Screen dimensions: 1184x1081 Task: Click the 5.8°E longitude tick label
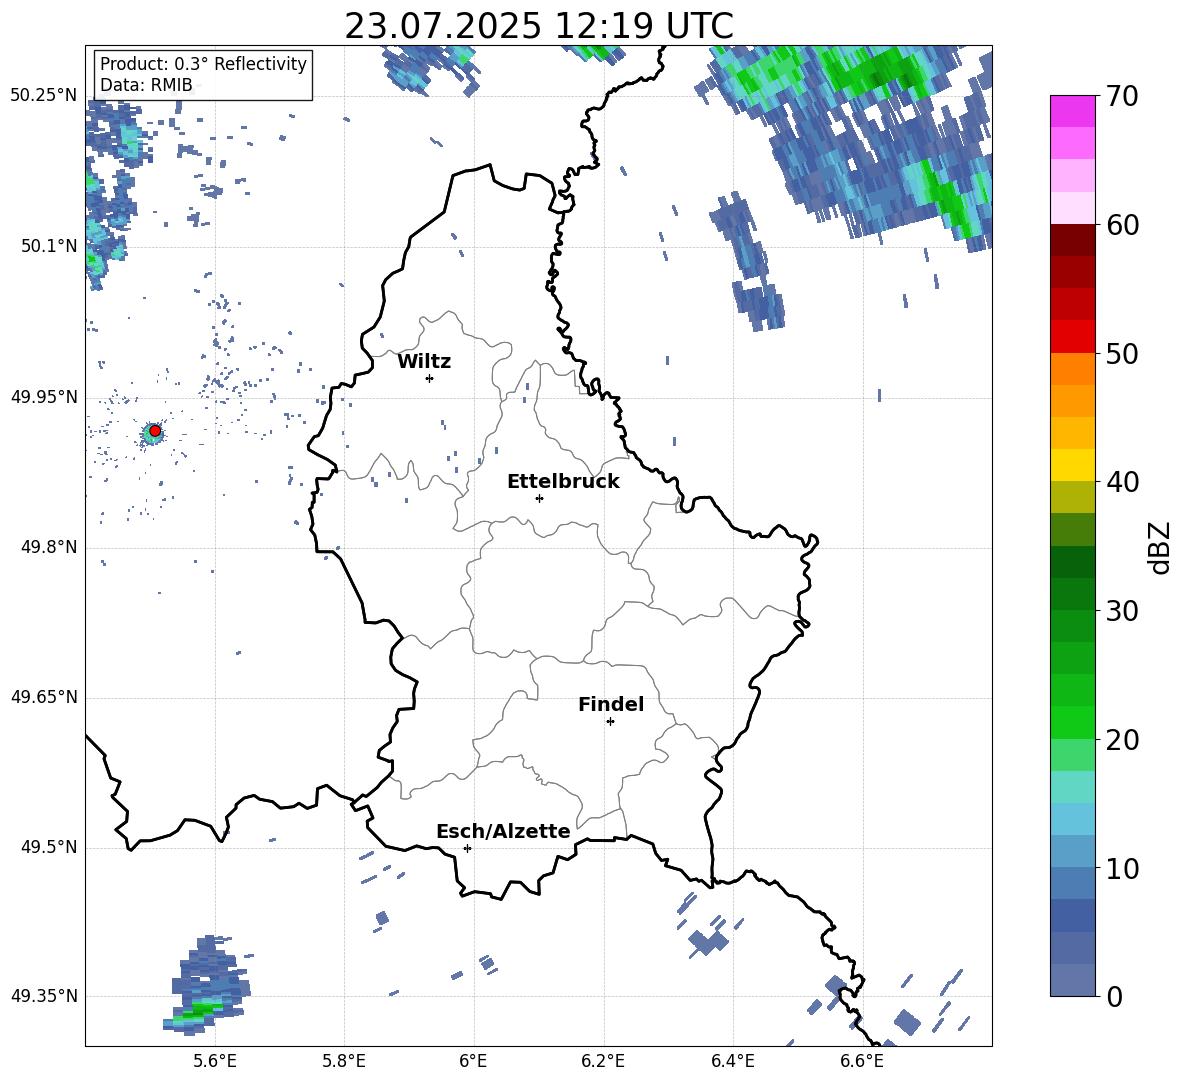tap(344, 1062)
